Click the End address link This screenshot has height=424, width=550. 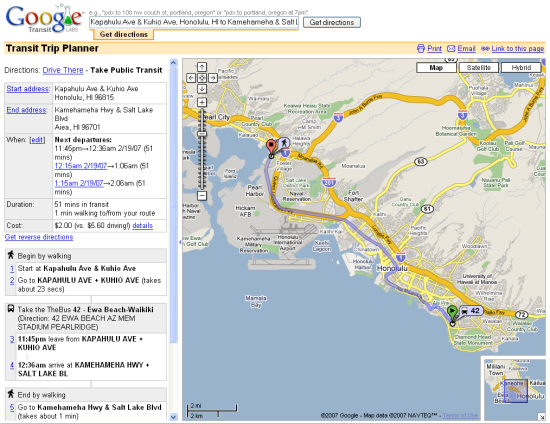pyautogui.click(x=26, y=110)
